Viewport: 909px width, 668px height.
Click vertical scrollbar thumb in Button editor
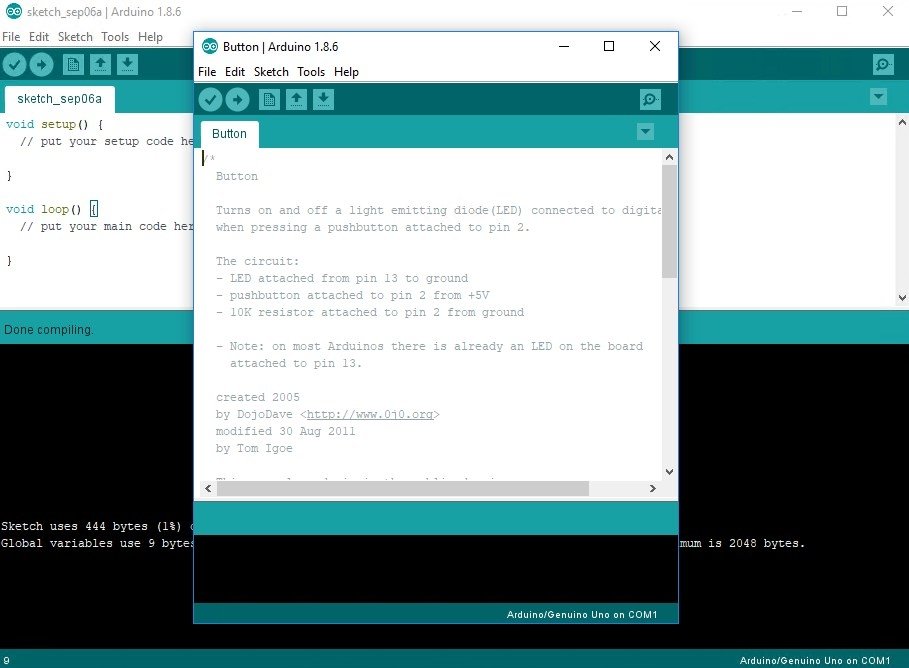click(669, 222)
